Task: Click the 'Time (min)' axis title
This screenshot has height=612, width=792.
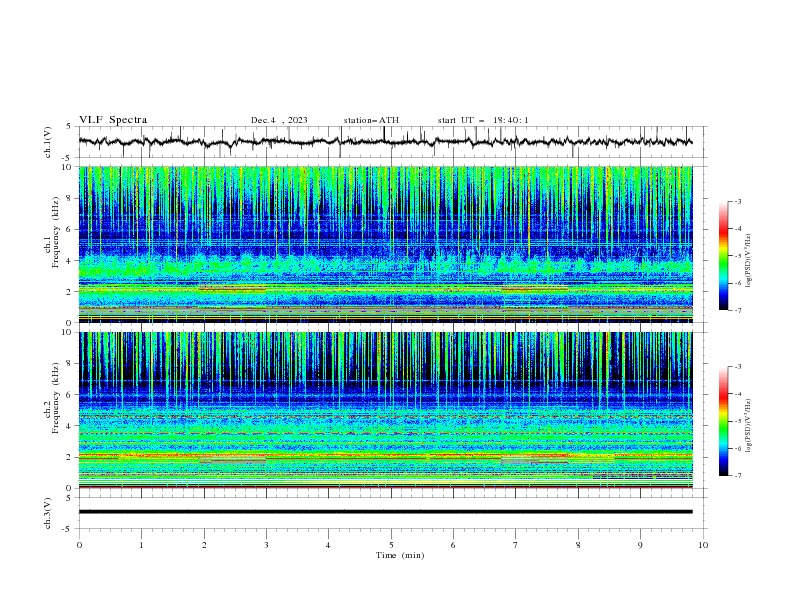Action: click(x=400, y=555)
